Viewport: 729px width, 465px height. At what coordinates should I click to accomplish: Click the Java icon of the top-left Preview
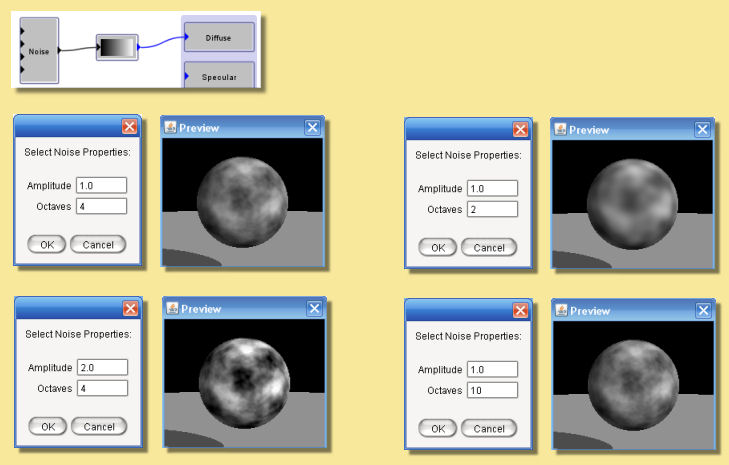[170, 127]
